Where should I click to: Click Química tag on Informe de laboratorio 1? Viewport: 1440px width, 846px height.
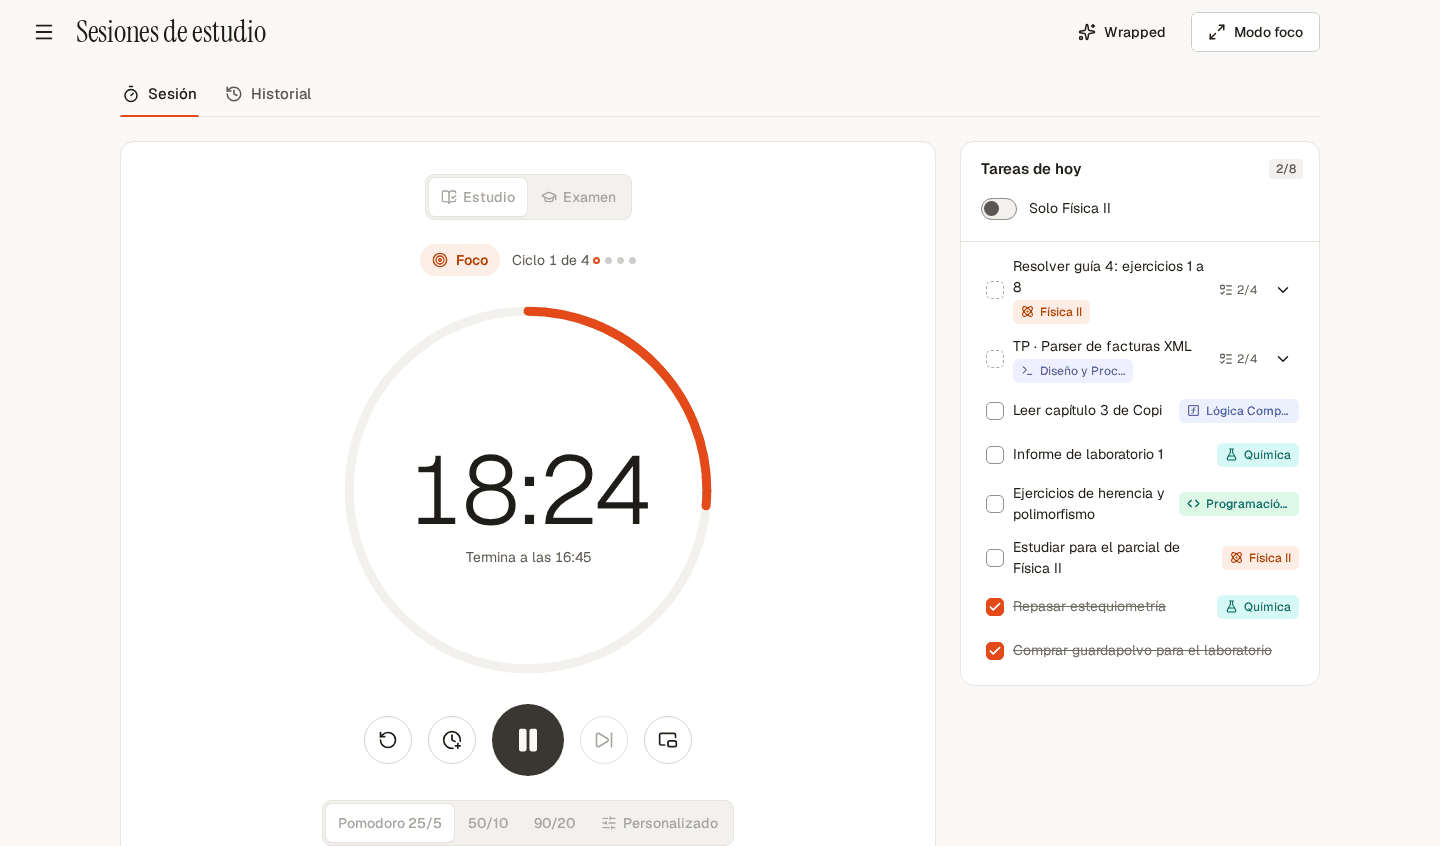[1258, 455]
